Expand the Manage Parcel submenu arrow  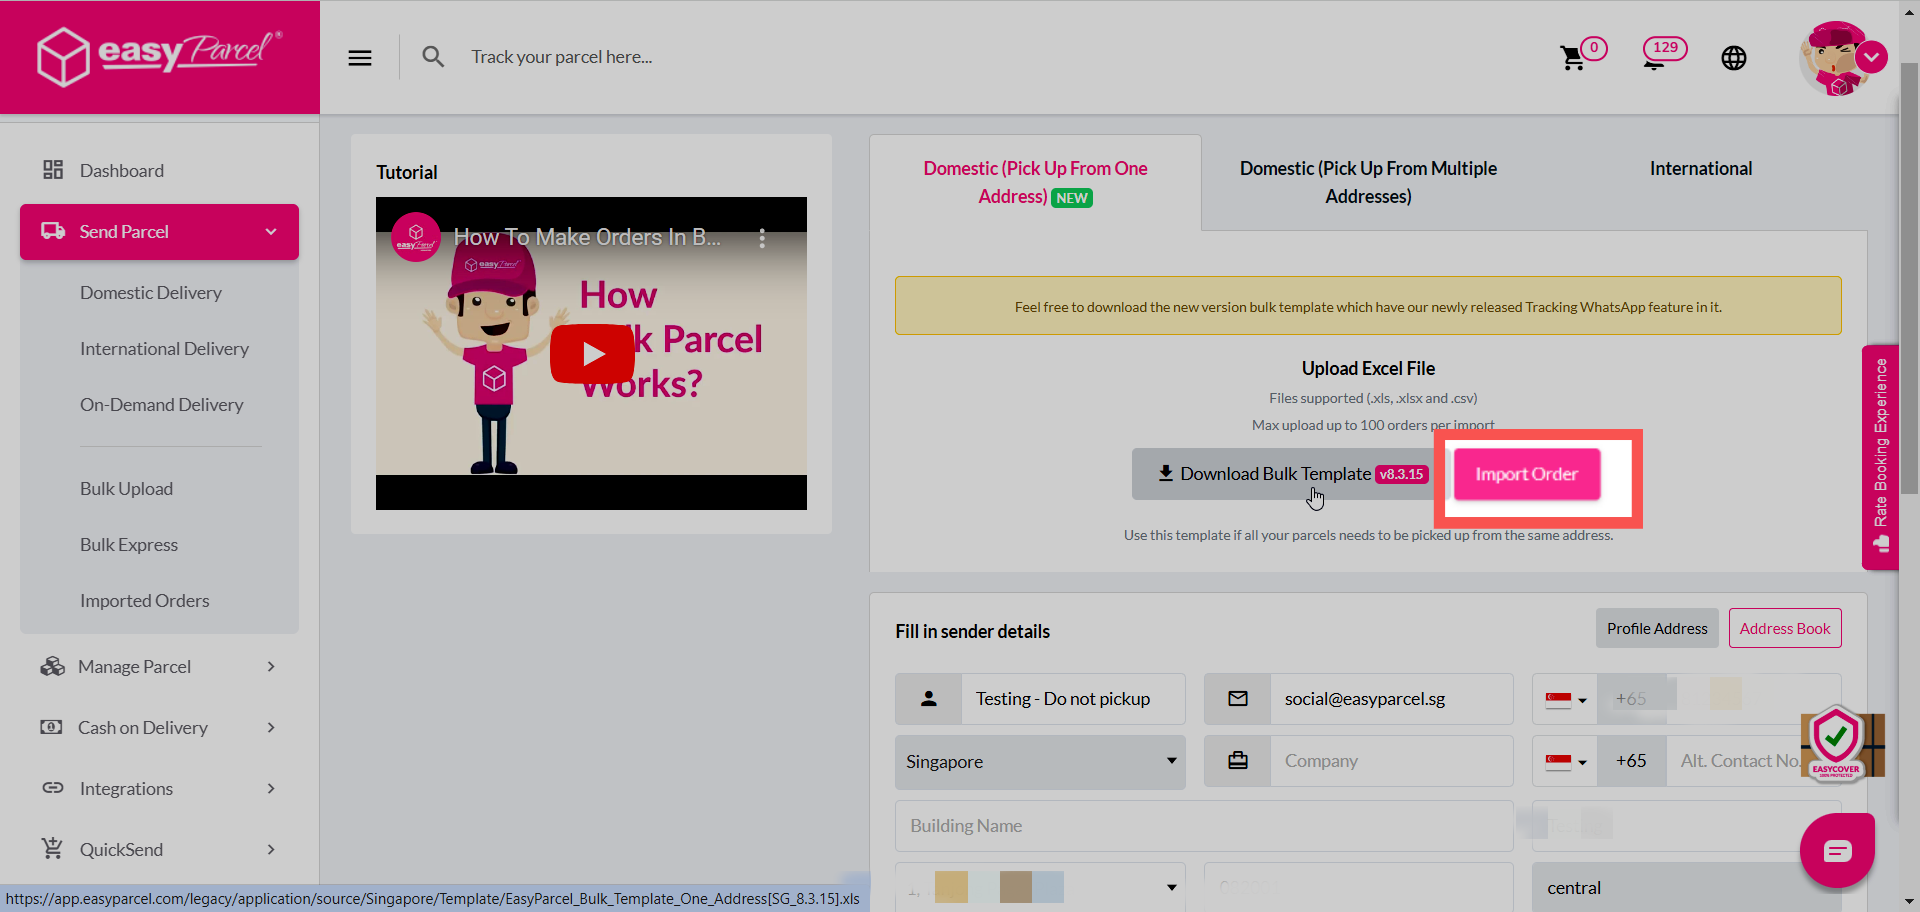[x=271, y=666]
